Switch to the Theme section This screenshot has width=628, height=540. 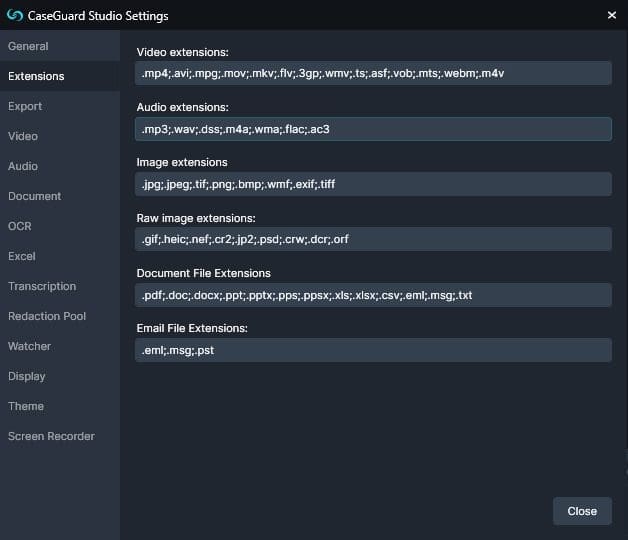pyautogui.click(x=60, y=406)
